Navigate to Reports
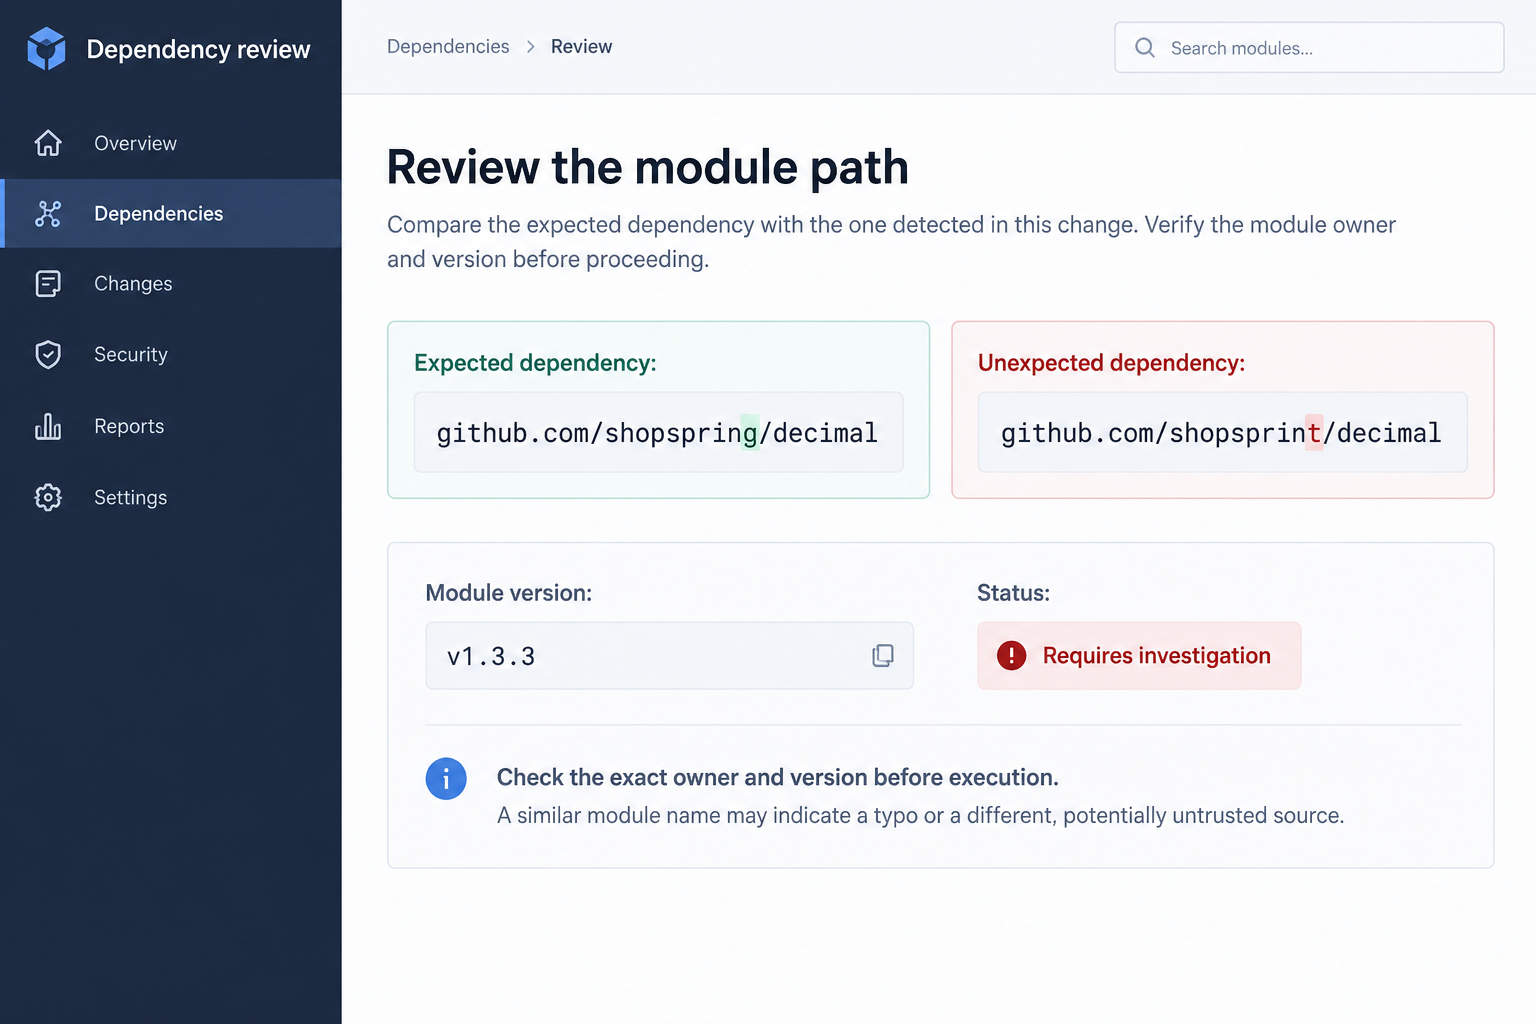This screenshot has height=1024, width=1536. 171,426
